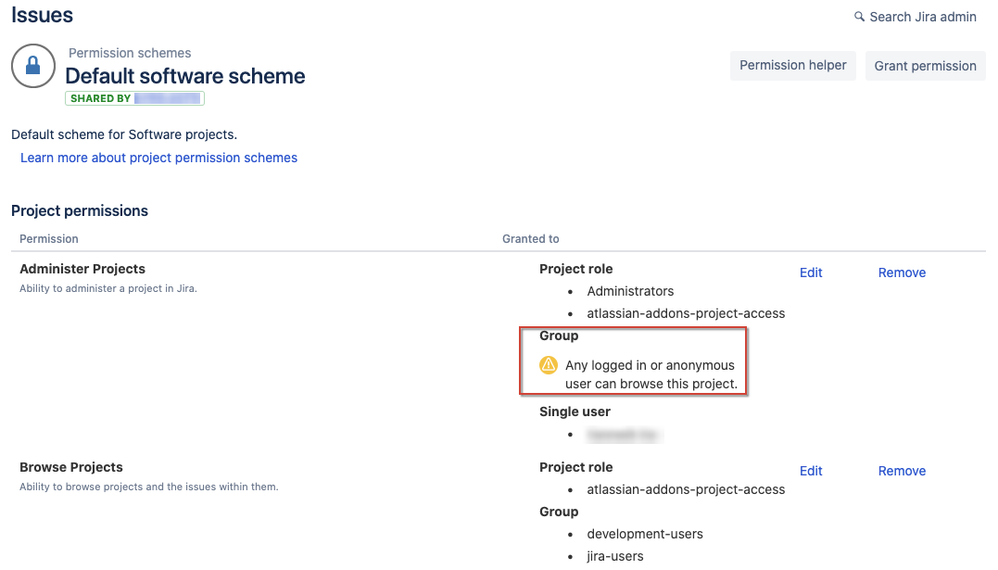This screenshot has height=570, width=998.
Task: Select the development-users group entry
Action: pos(645,534)
